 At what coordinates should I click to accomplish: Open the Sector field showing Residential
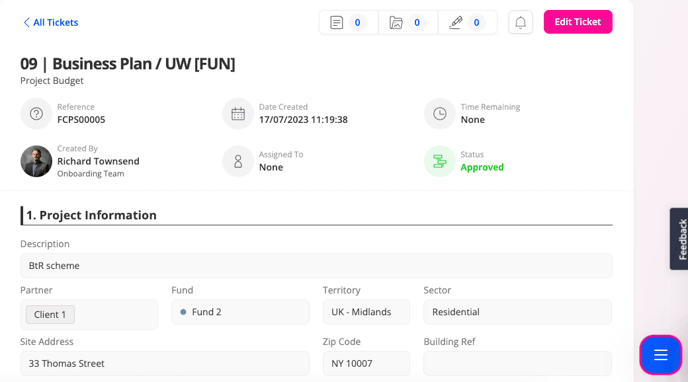point(518,312)
